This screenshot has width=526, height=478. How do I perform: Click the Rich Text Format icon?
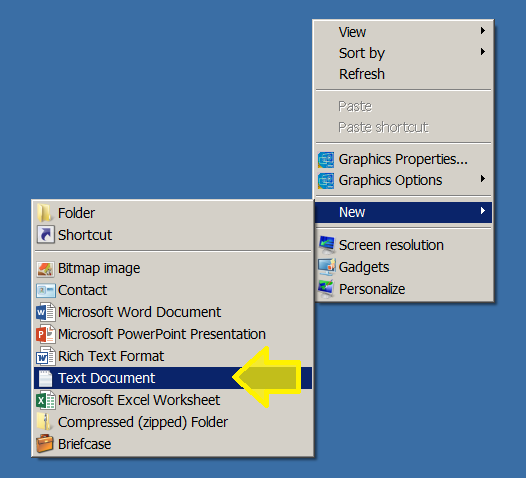click(46, 356)
